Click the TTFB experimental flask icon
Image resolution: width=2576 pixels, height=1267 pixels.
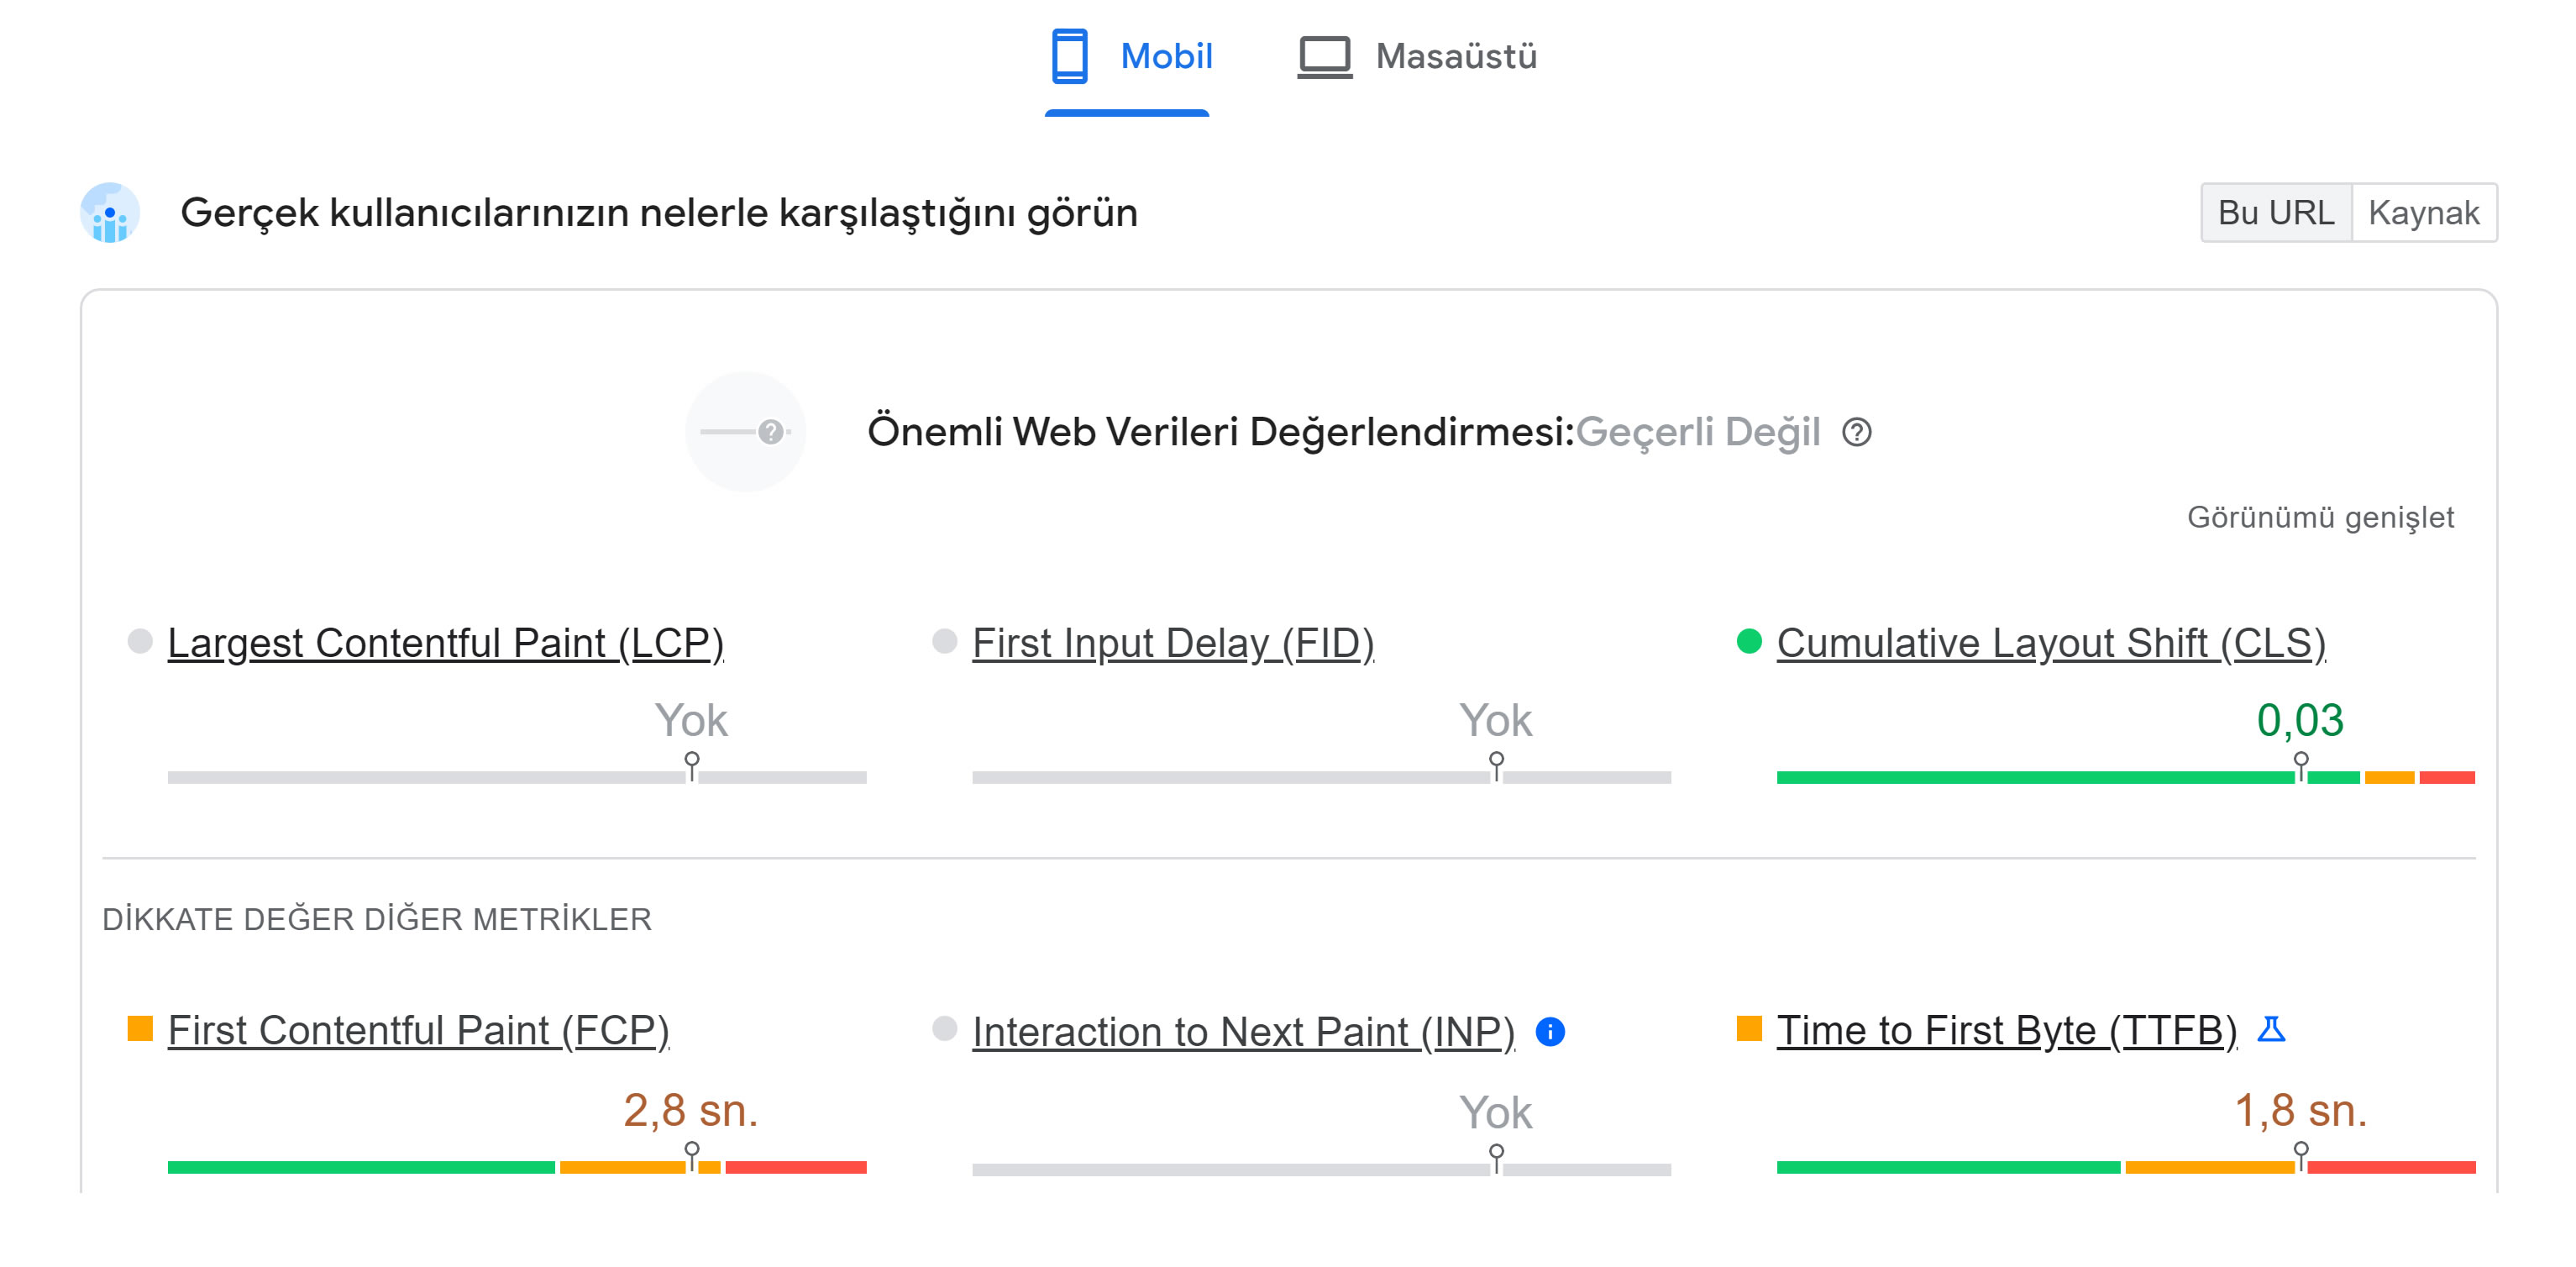coord(2272,1029)
